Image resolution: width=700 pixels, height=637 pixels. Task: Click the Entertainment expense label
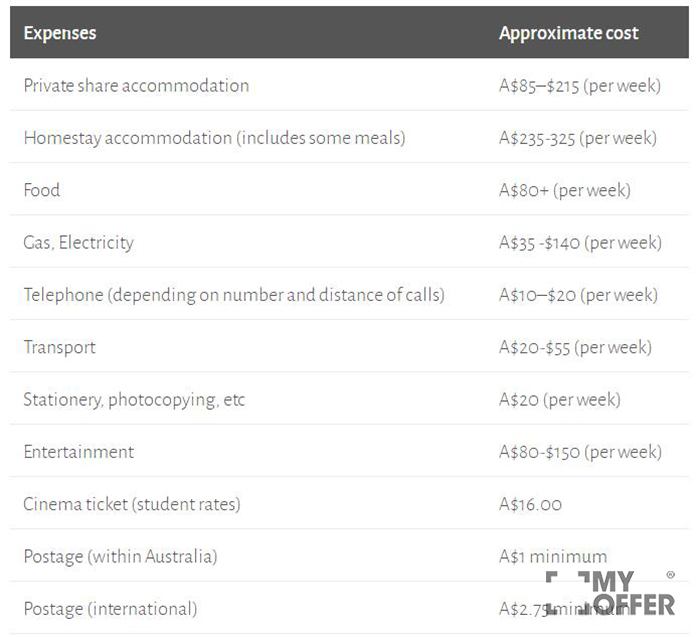click(x=78, y=452)
